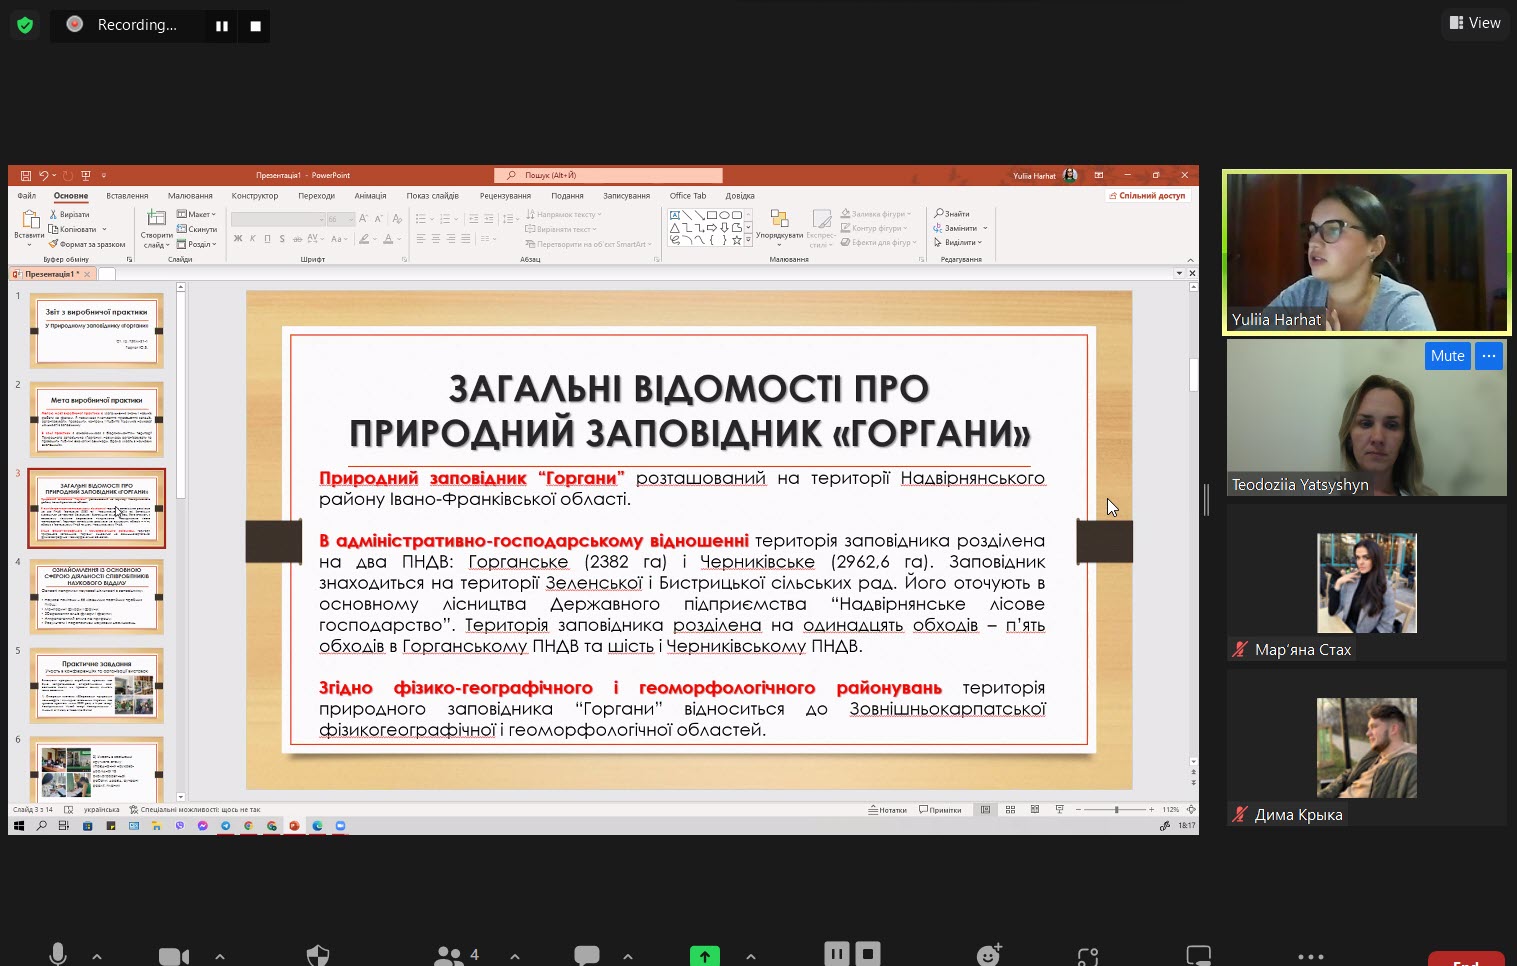Toggle the microphone mute in Zoom toolbar
1517x966 pixels.
(x=58, y=955)
